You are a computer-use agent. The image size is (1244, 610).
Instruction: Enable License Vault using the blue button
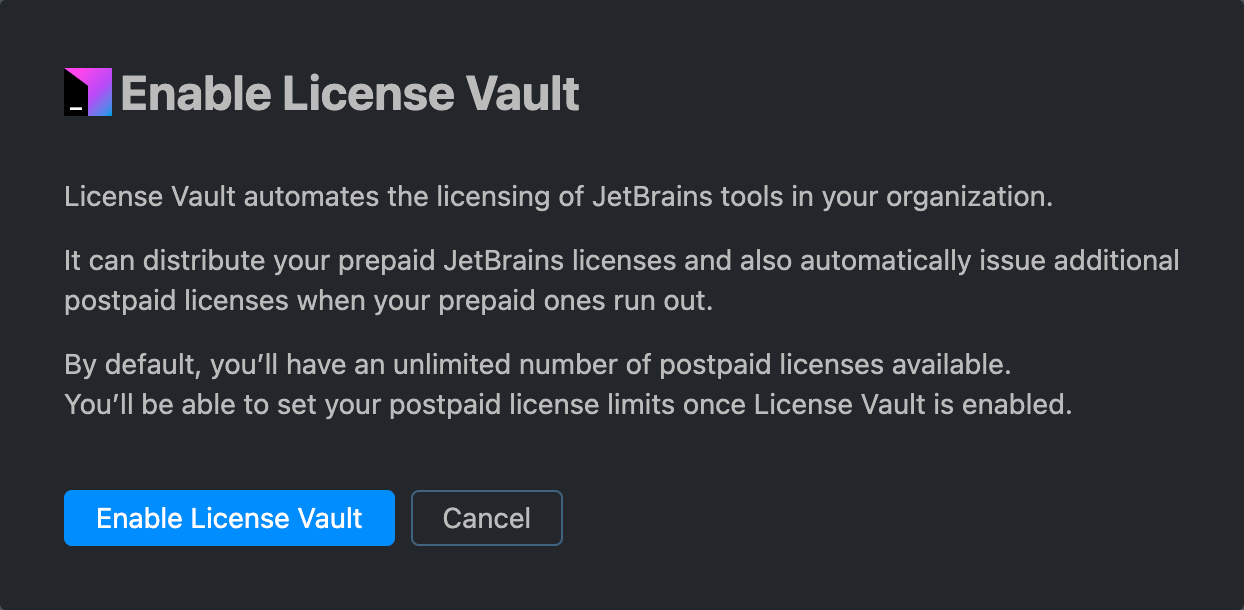click(229, 518)
